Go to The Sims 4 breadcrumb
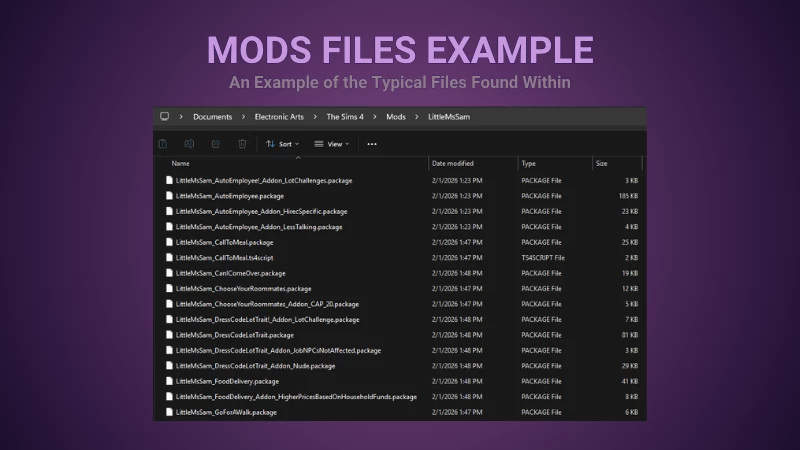This screenshot has height=450, width=800. [x=345, y=117]
